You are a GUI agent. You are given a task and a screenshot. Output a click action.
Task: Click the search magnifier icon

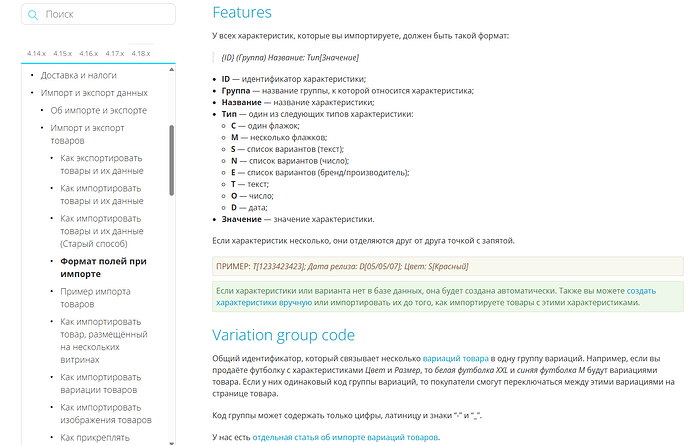(x=34, y=15)
